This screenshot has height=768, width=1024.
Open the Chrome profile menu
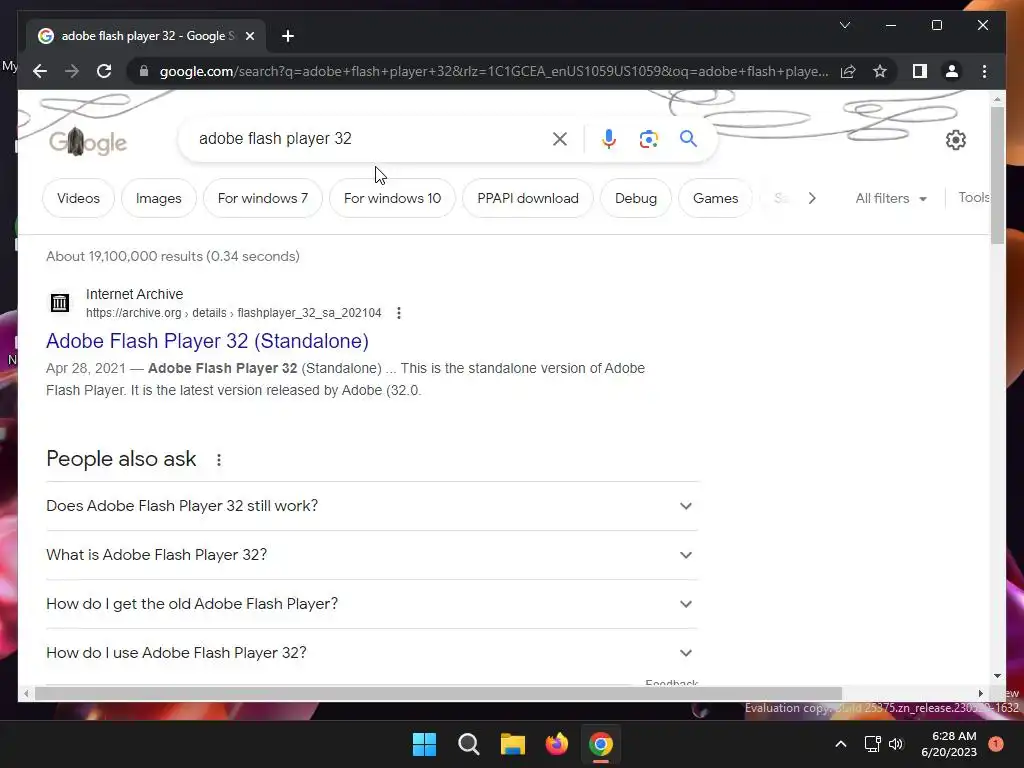(x=952, y=71)
